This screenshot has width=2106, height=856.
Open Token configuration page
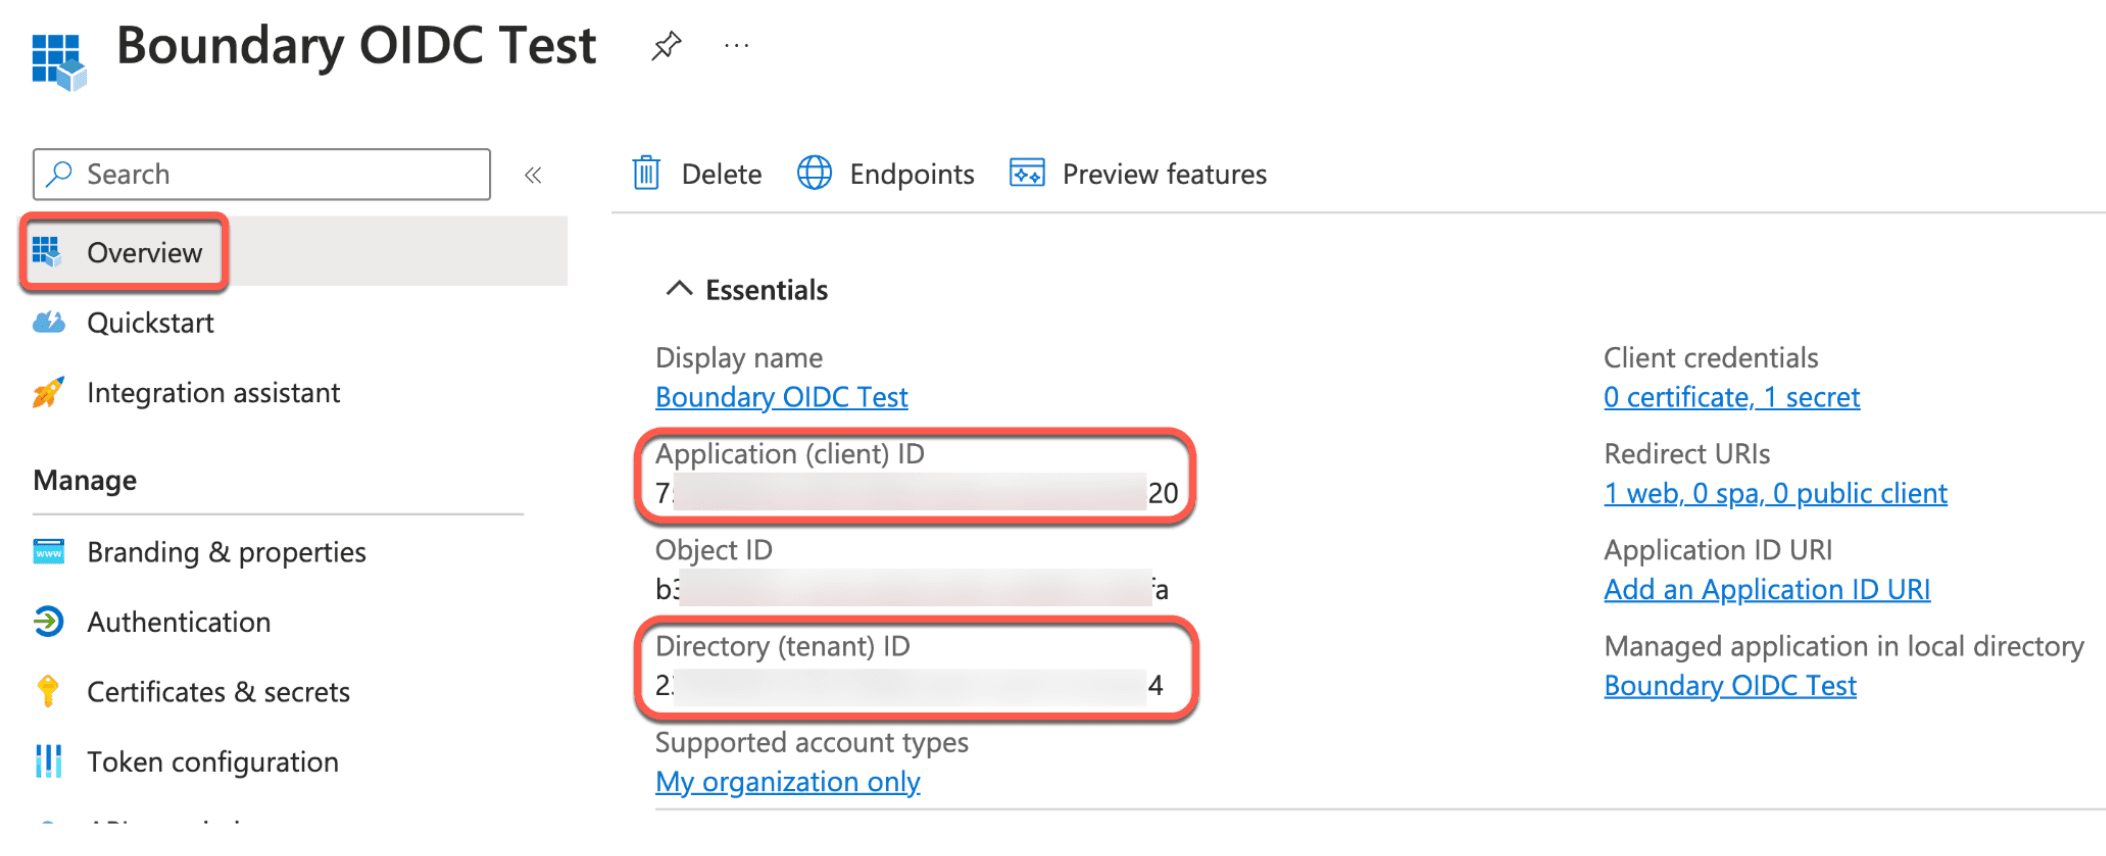click(x=212, y=762)
